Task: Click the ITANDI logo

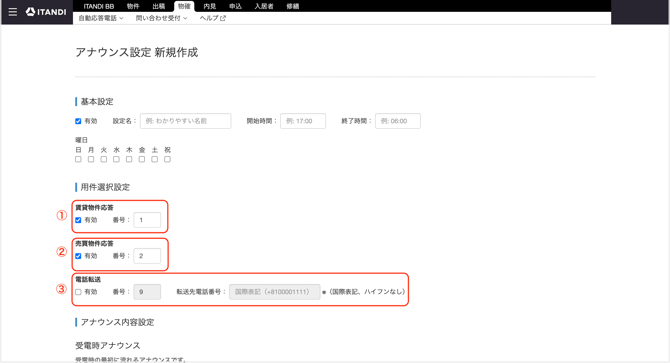Action: click(46, 12)
